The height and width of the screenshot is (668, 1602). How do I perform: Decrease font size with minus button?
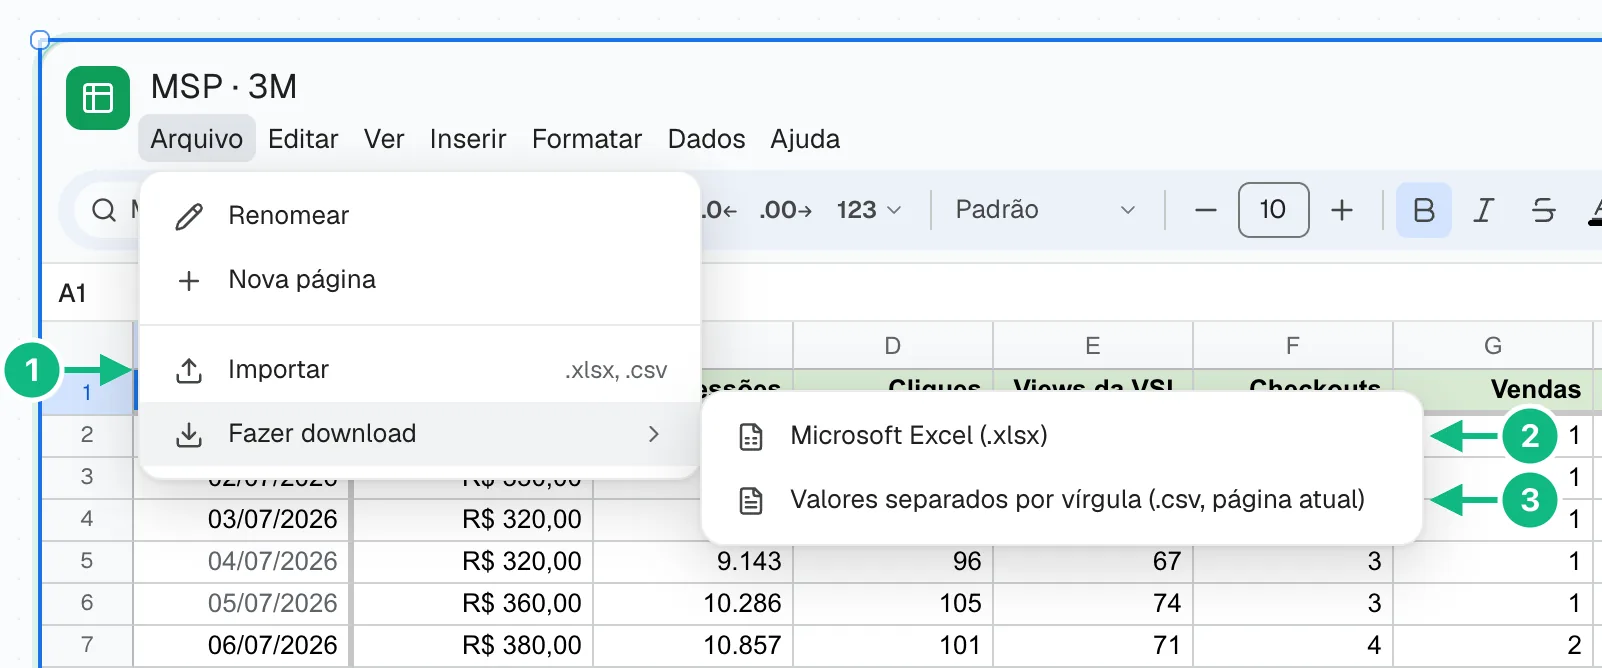pyautogui.click(x=1205, y=210)
